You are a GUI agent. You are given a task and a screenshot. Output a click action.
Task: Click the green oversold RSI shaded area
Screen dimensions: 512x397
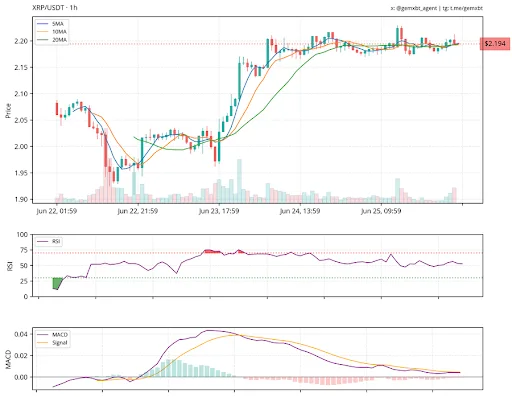pos(57,283)
